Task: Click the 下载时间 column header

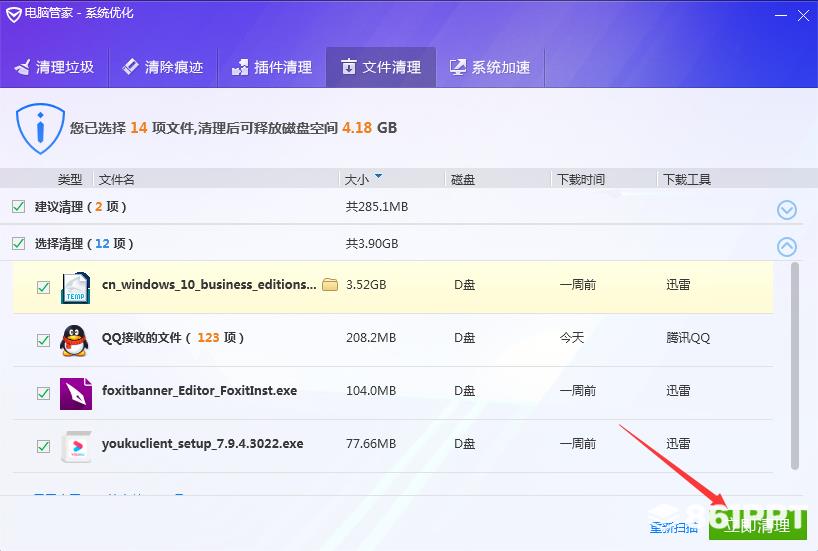Action: pos(581,180)
